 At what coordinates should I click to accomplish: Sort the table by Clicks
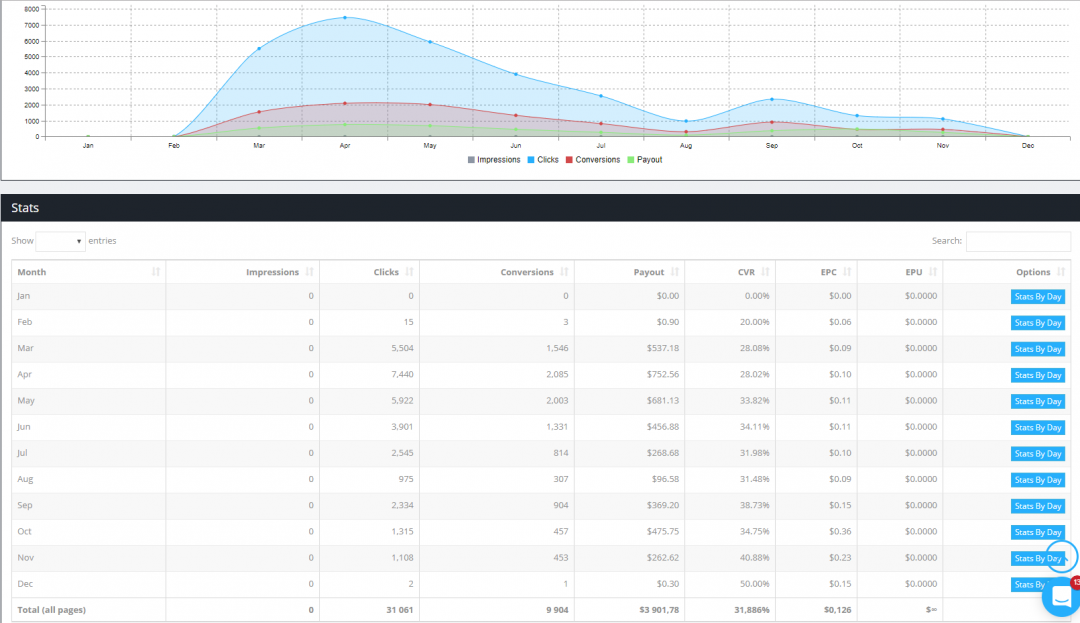(410, 272)
